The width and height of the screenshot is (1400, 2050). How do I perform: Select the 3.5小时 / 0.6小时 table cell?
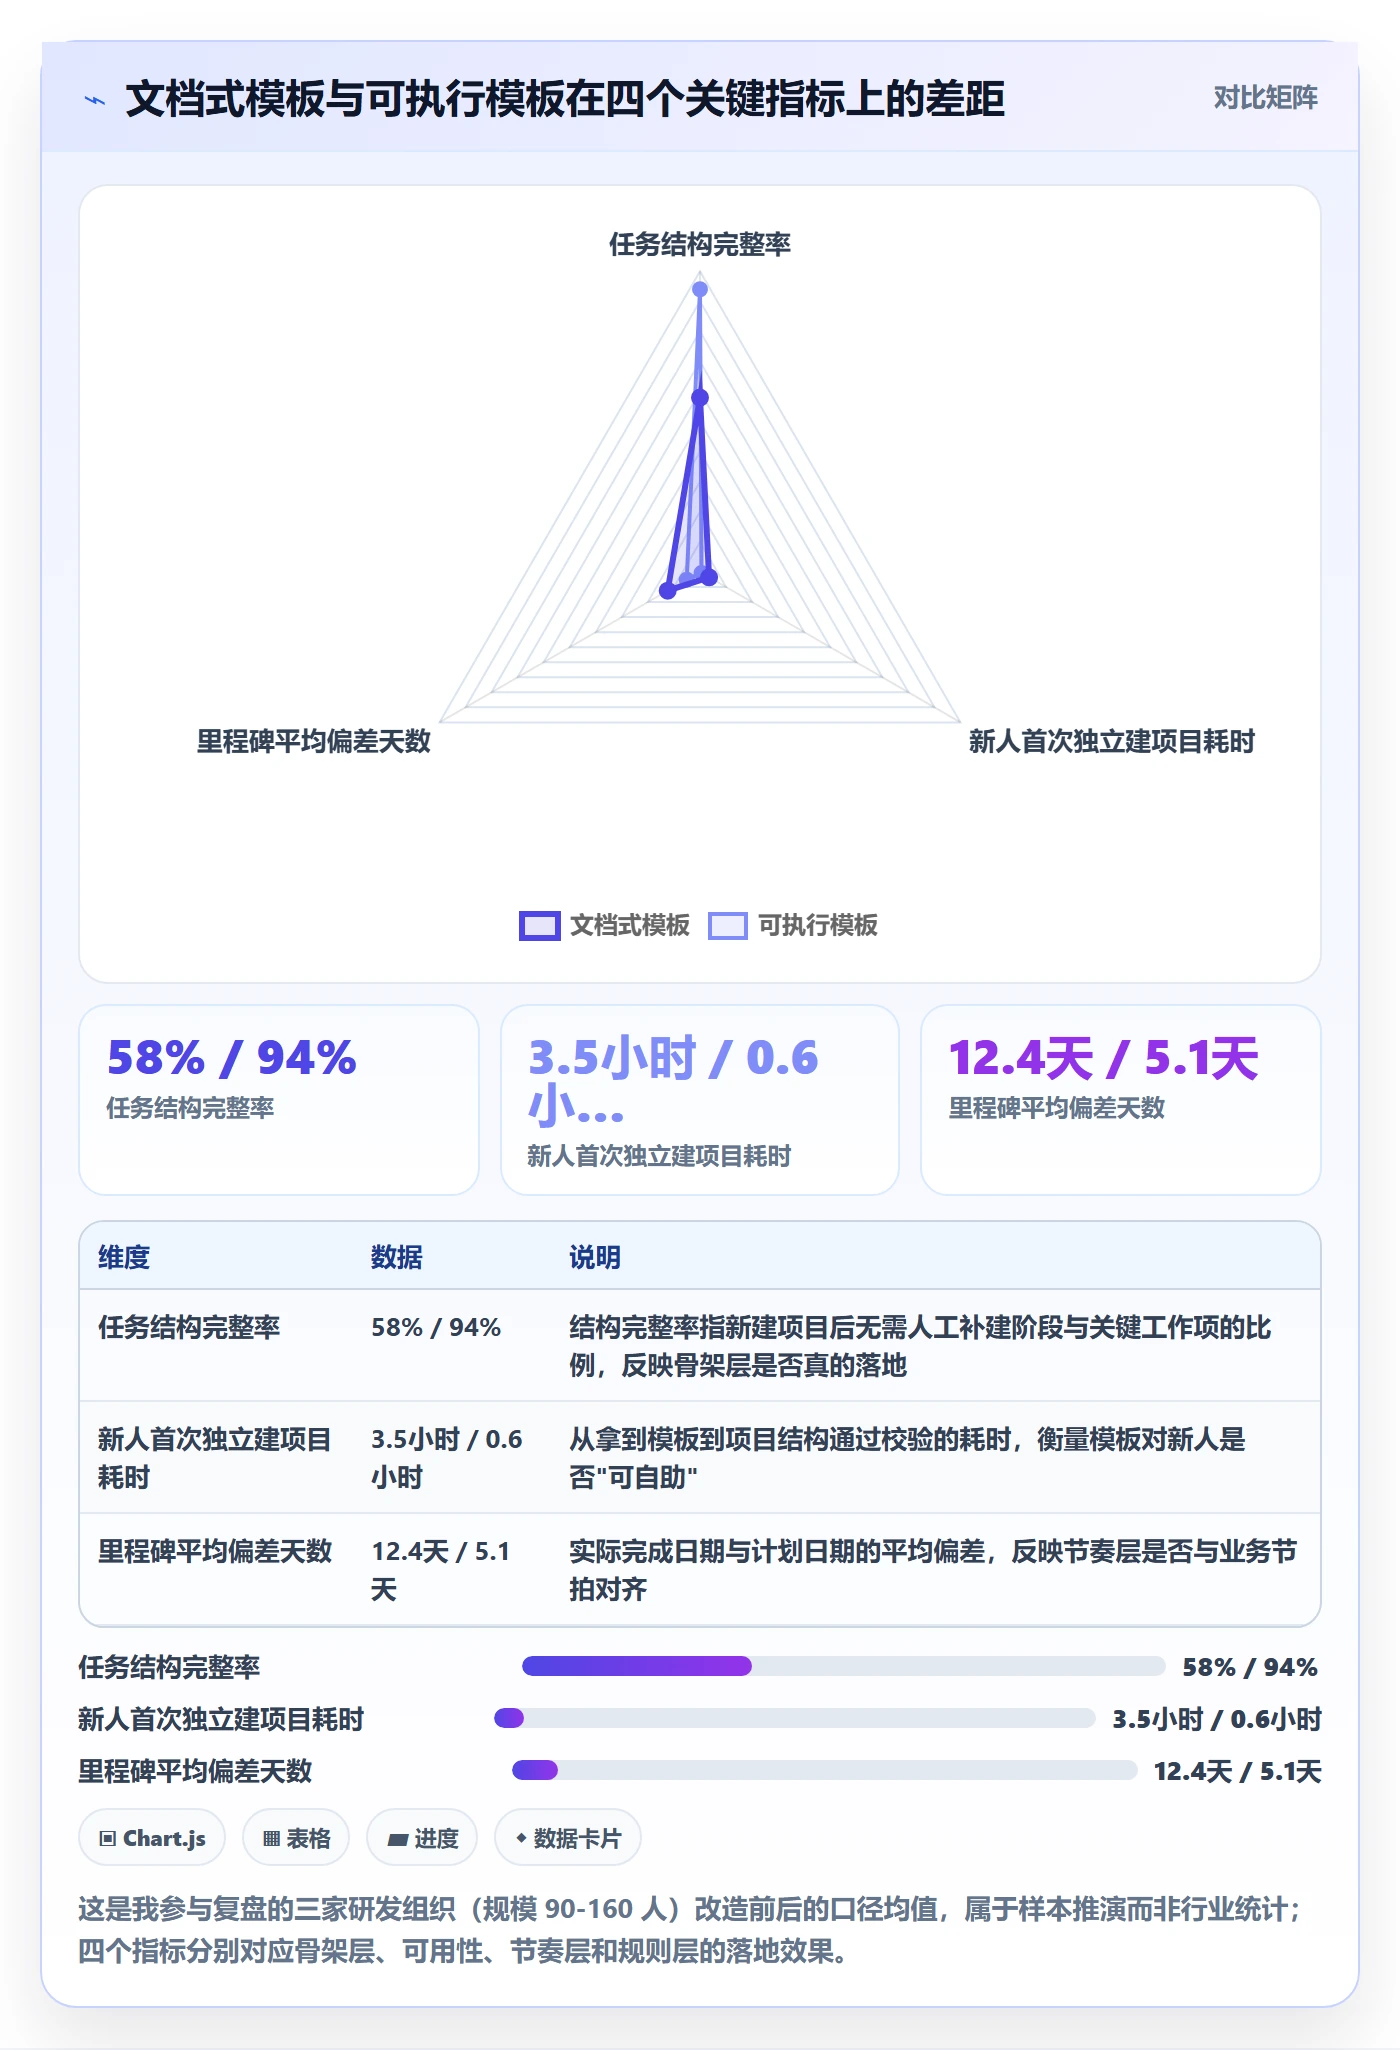tap(453, 1457)
